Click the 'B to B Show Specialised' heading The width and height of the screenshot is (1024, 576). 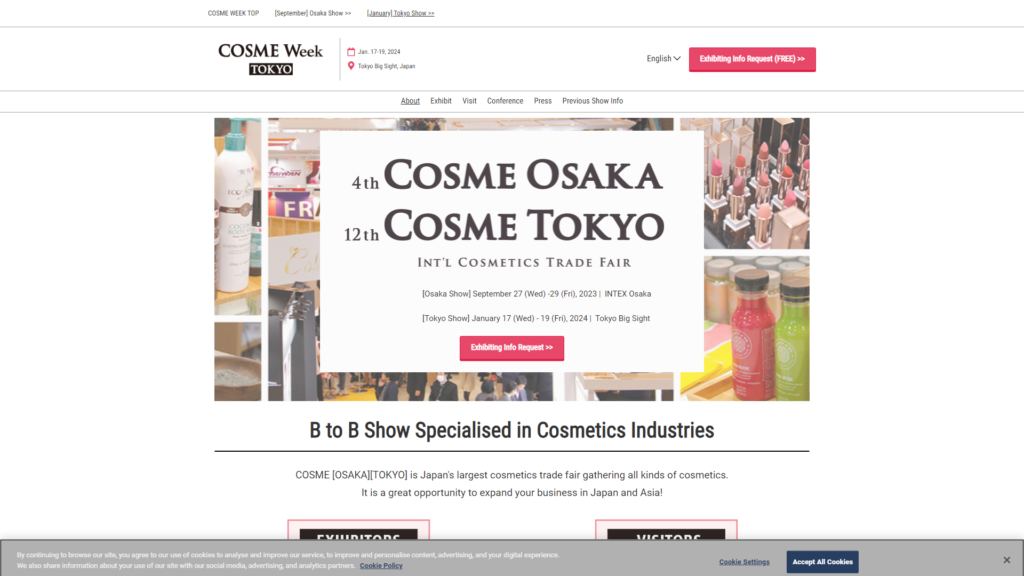512,430
